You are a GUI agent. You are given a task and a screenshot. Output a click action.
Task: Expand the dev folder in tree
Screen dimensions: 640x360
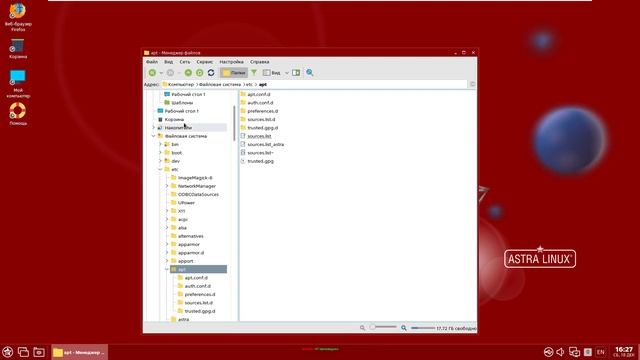point(160,161)
